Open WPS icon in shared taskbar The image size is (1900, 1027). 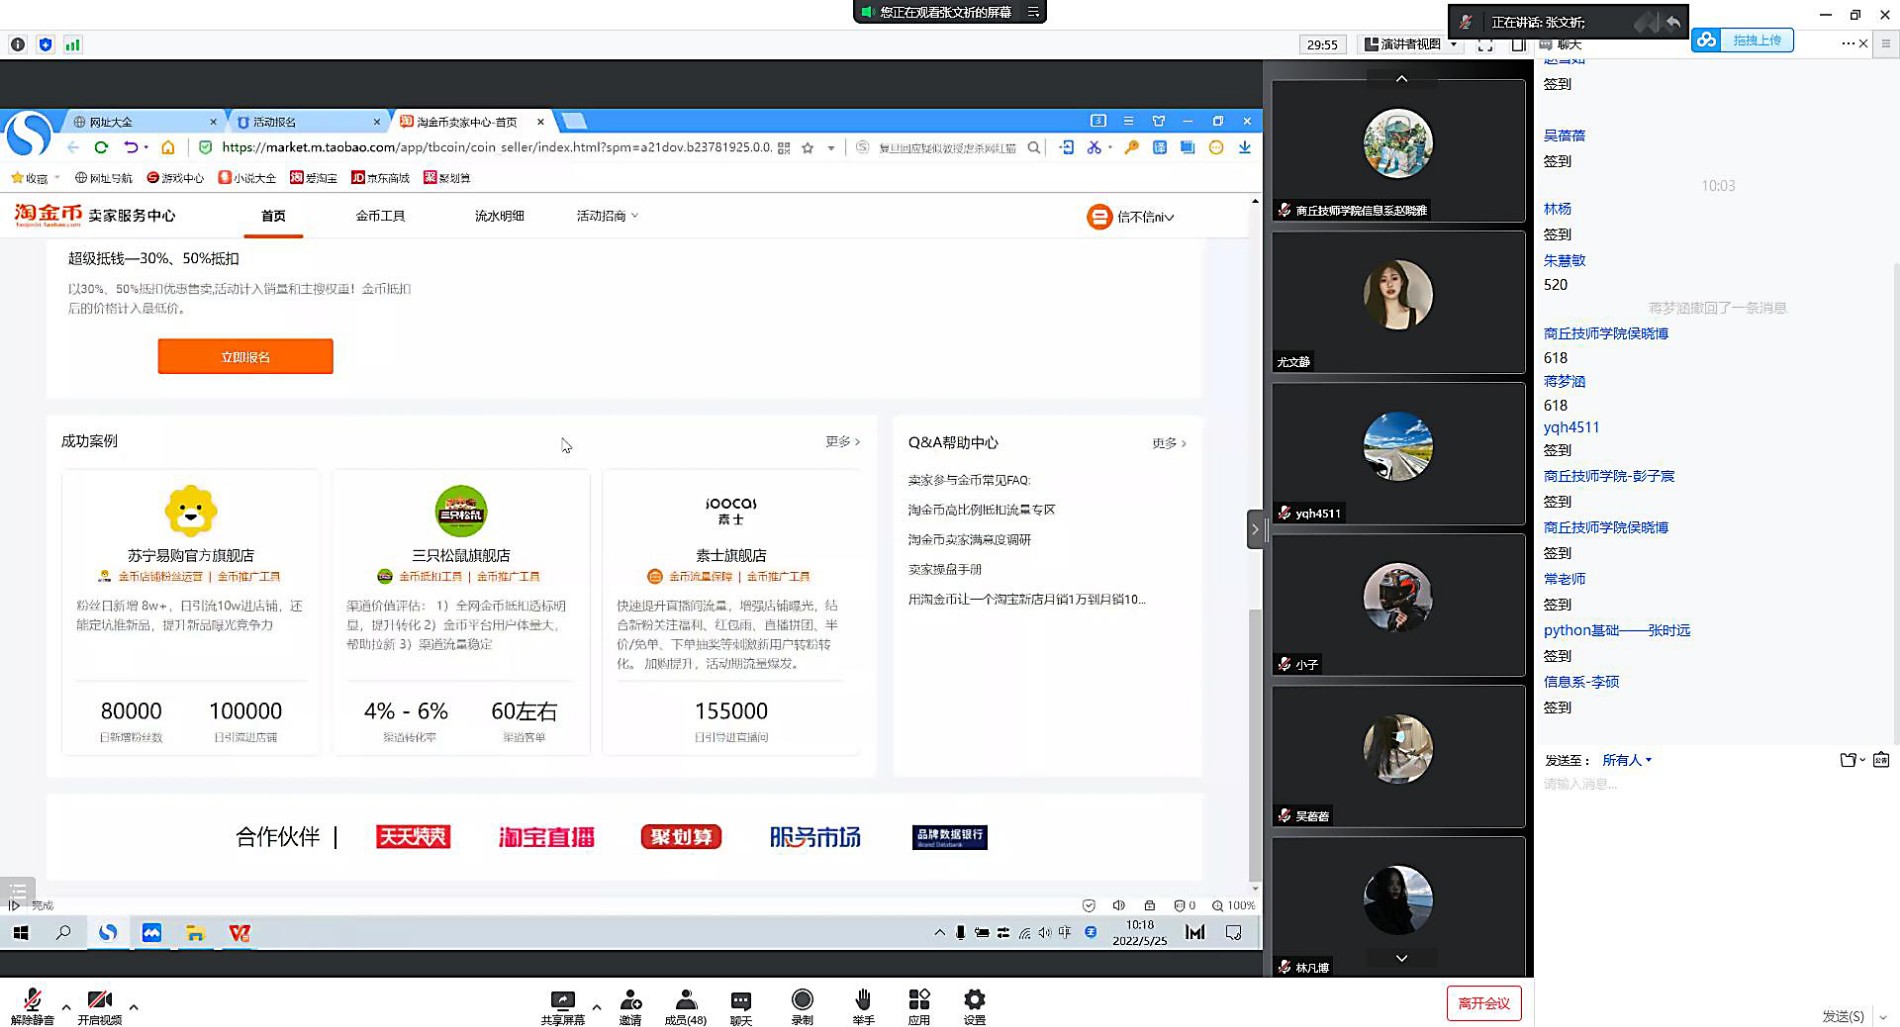tap(239, 932)
